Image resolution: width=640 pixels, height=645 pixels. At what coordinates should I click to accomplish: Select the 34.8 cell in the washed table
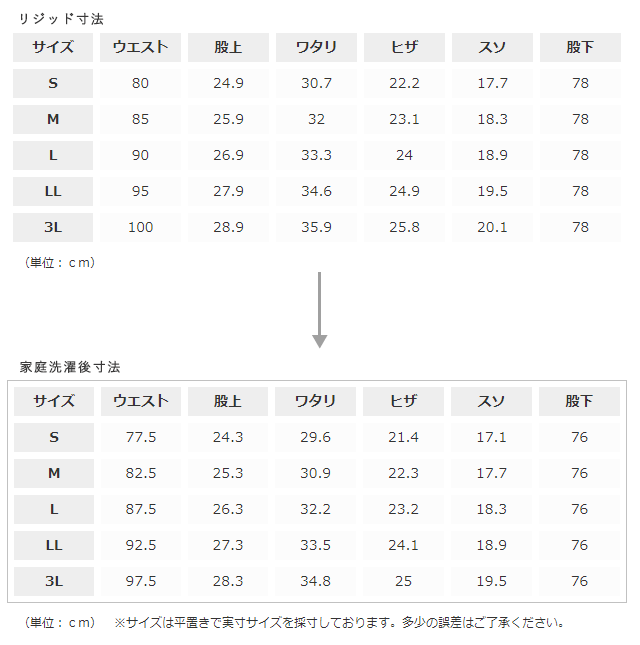[x=316, y=581]
